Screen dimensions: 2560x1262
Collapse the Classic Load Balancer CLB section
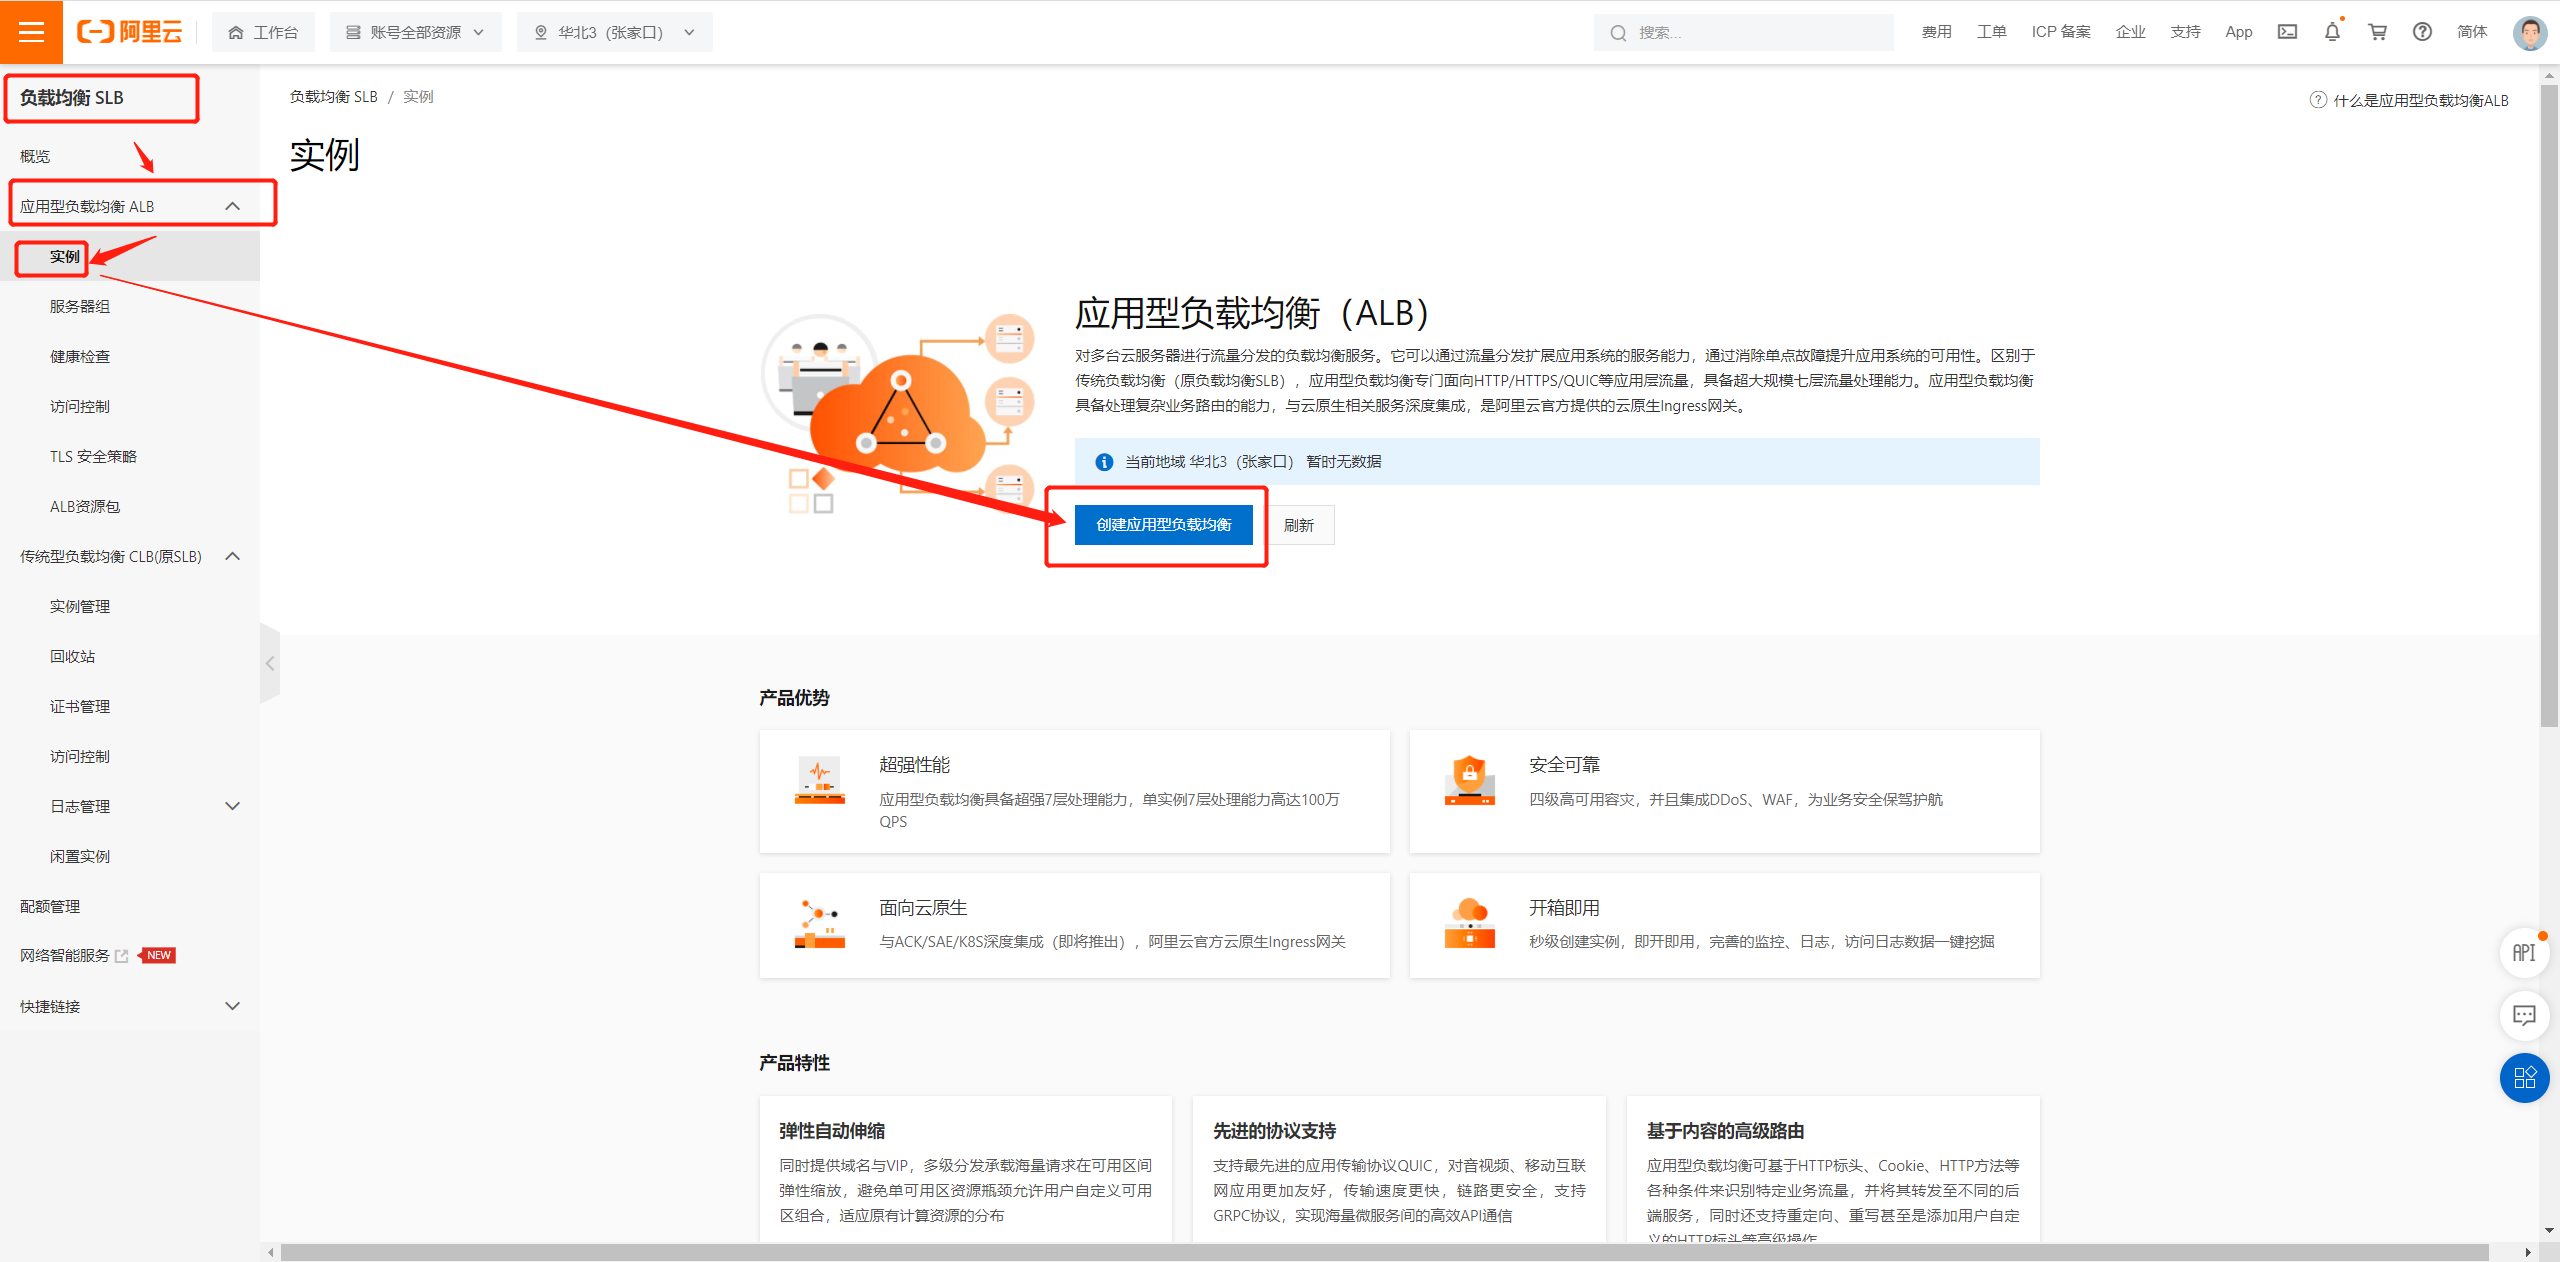click(232, 556)
